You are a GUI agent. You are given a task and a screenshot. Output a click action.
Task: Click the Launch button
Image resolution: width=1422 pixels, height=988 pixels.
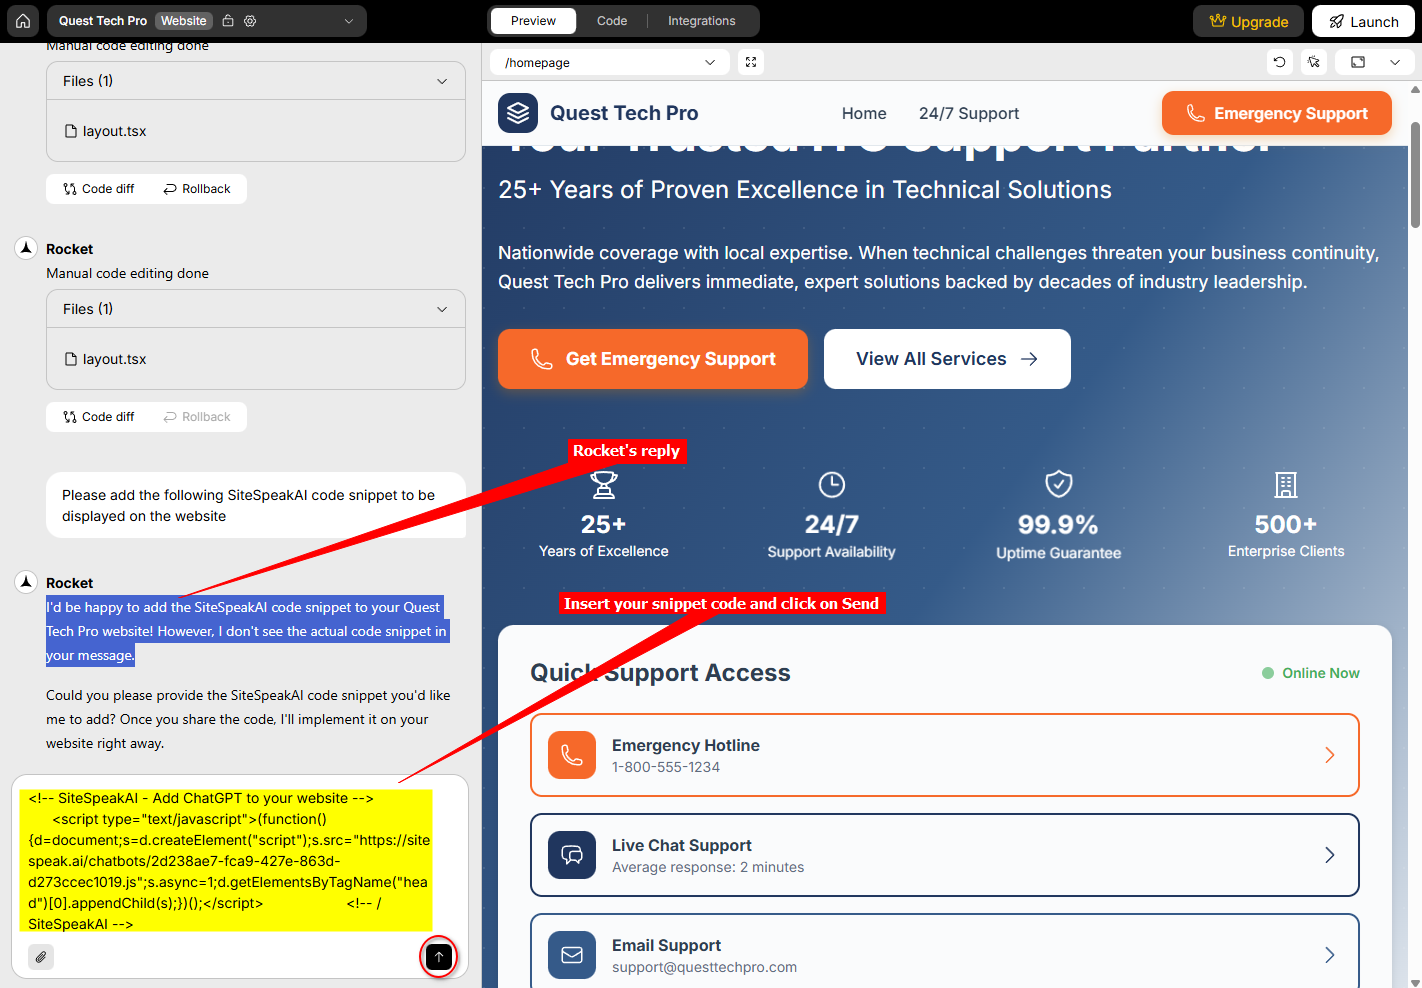(x=1363, y=21)
